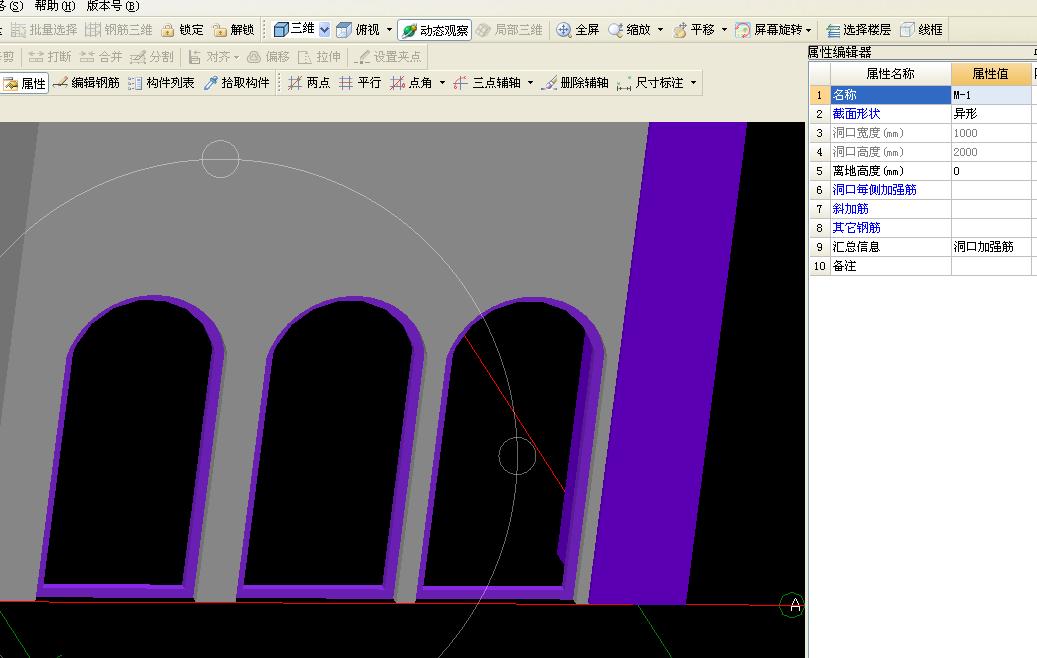
Task: Toggle 线框 wireframe display
Action: point(921,30)
